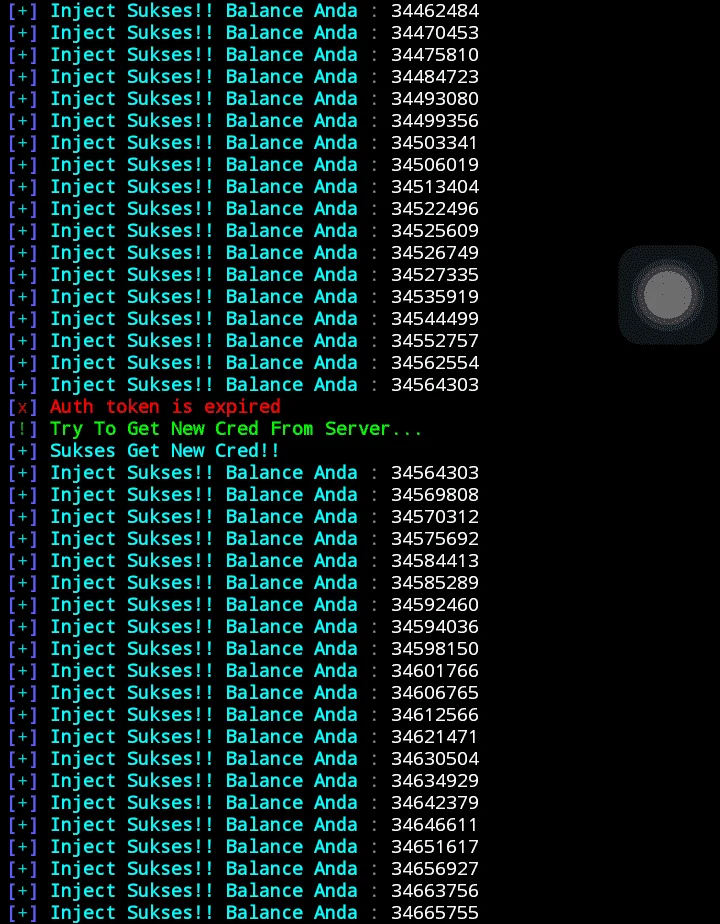
Task: Click the red [x] error marker
Action: coord(23,407)
